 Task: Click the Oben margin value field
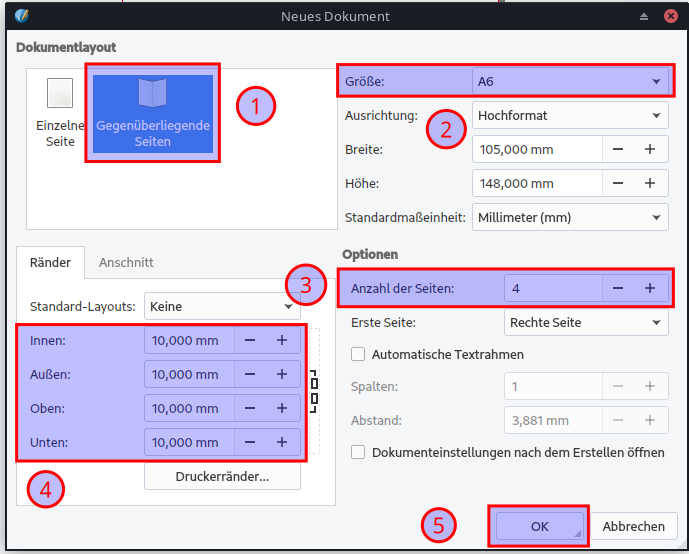pyautogui.click(x=190, y=408)
